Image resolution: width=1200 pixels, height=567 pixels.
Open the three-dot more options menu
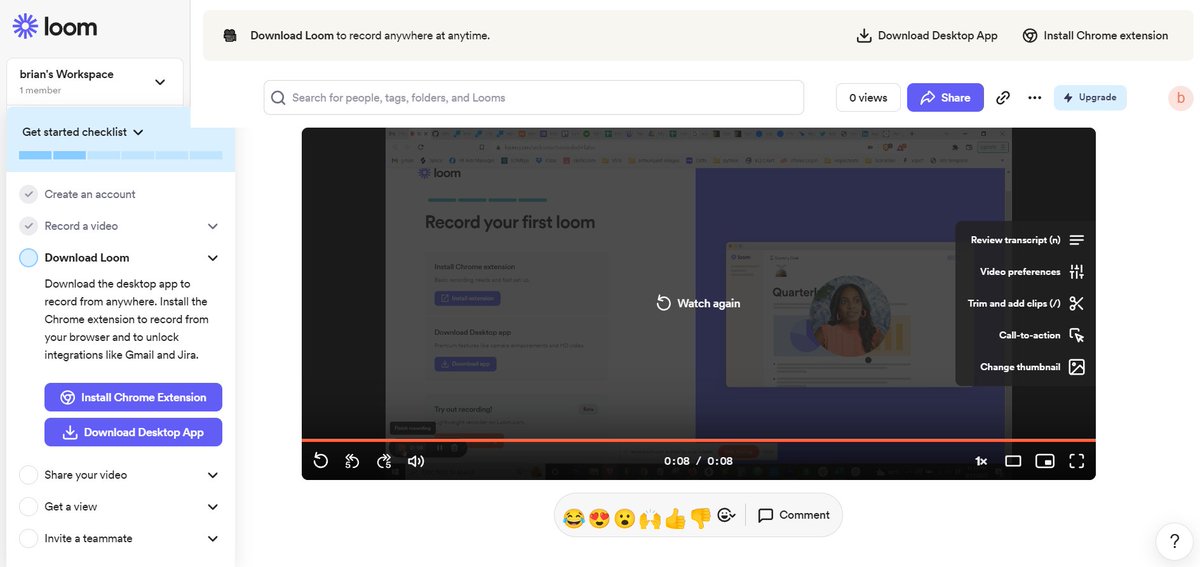1035,97
